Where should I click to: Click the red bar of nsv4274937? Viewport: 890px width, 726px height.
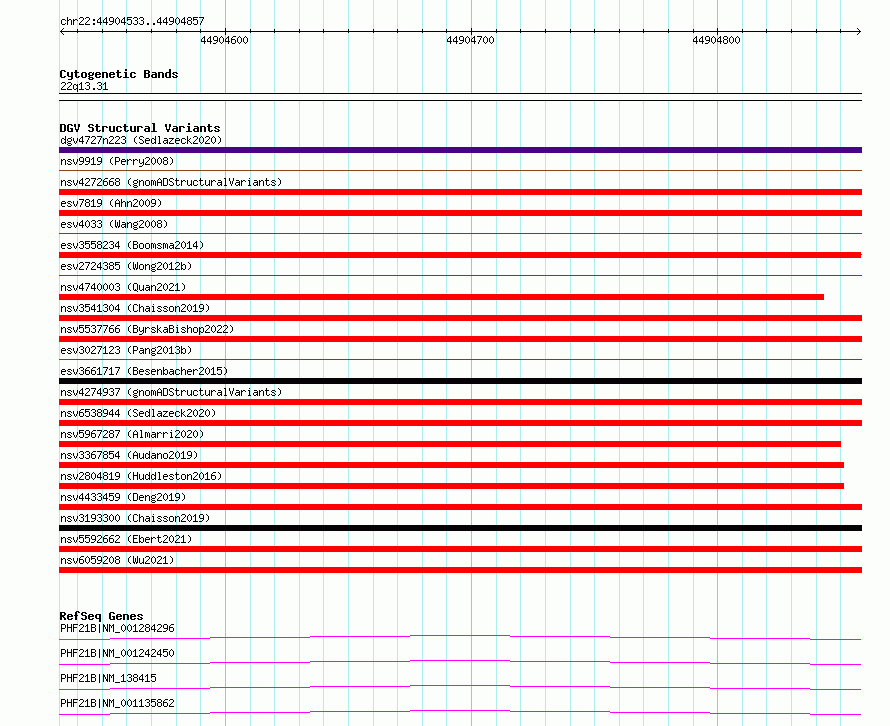[460, 402]
